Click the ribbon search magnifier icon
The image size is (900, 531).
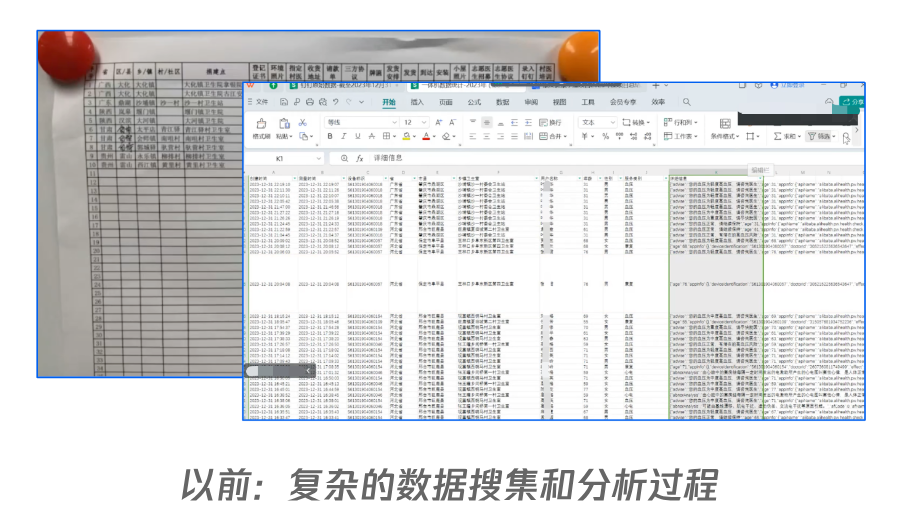click(686, 102)
